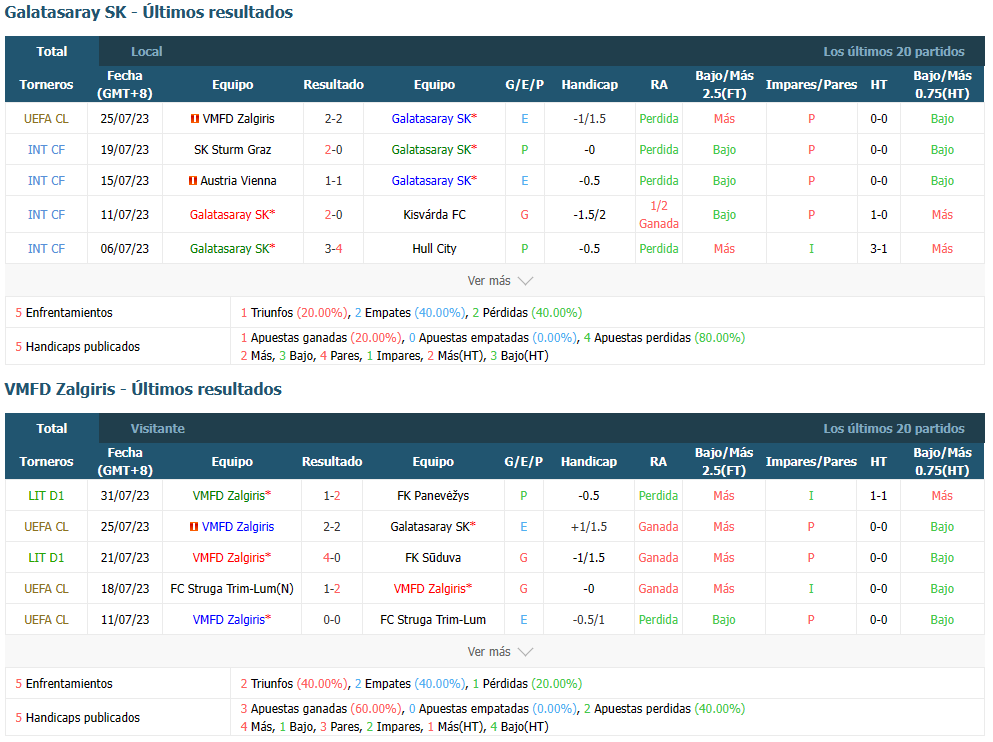The height and width of the screenshot is (742, 993).
Task: Click the G/E/P column header in Zalgiris table
Action: point(524,462)
